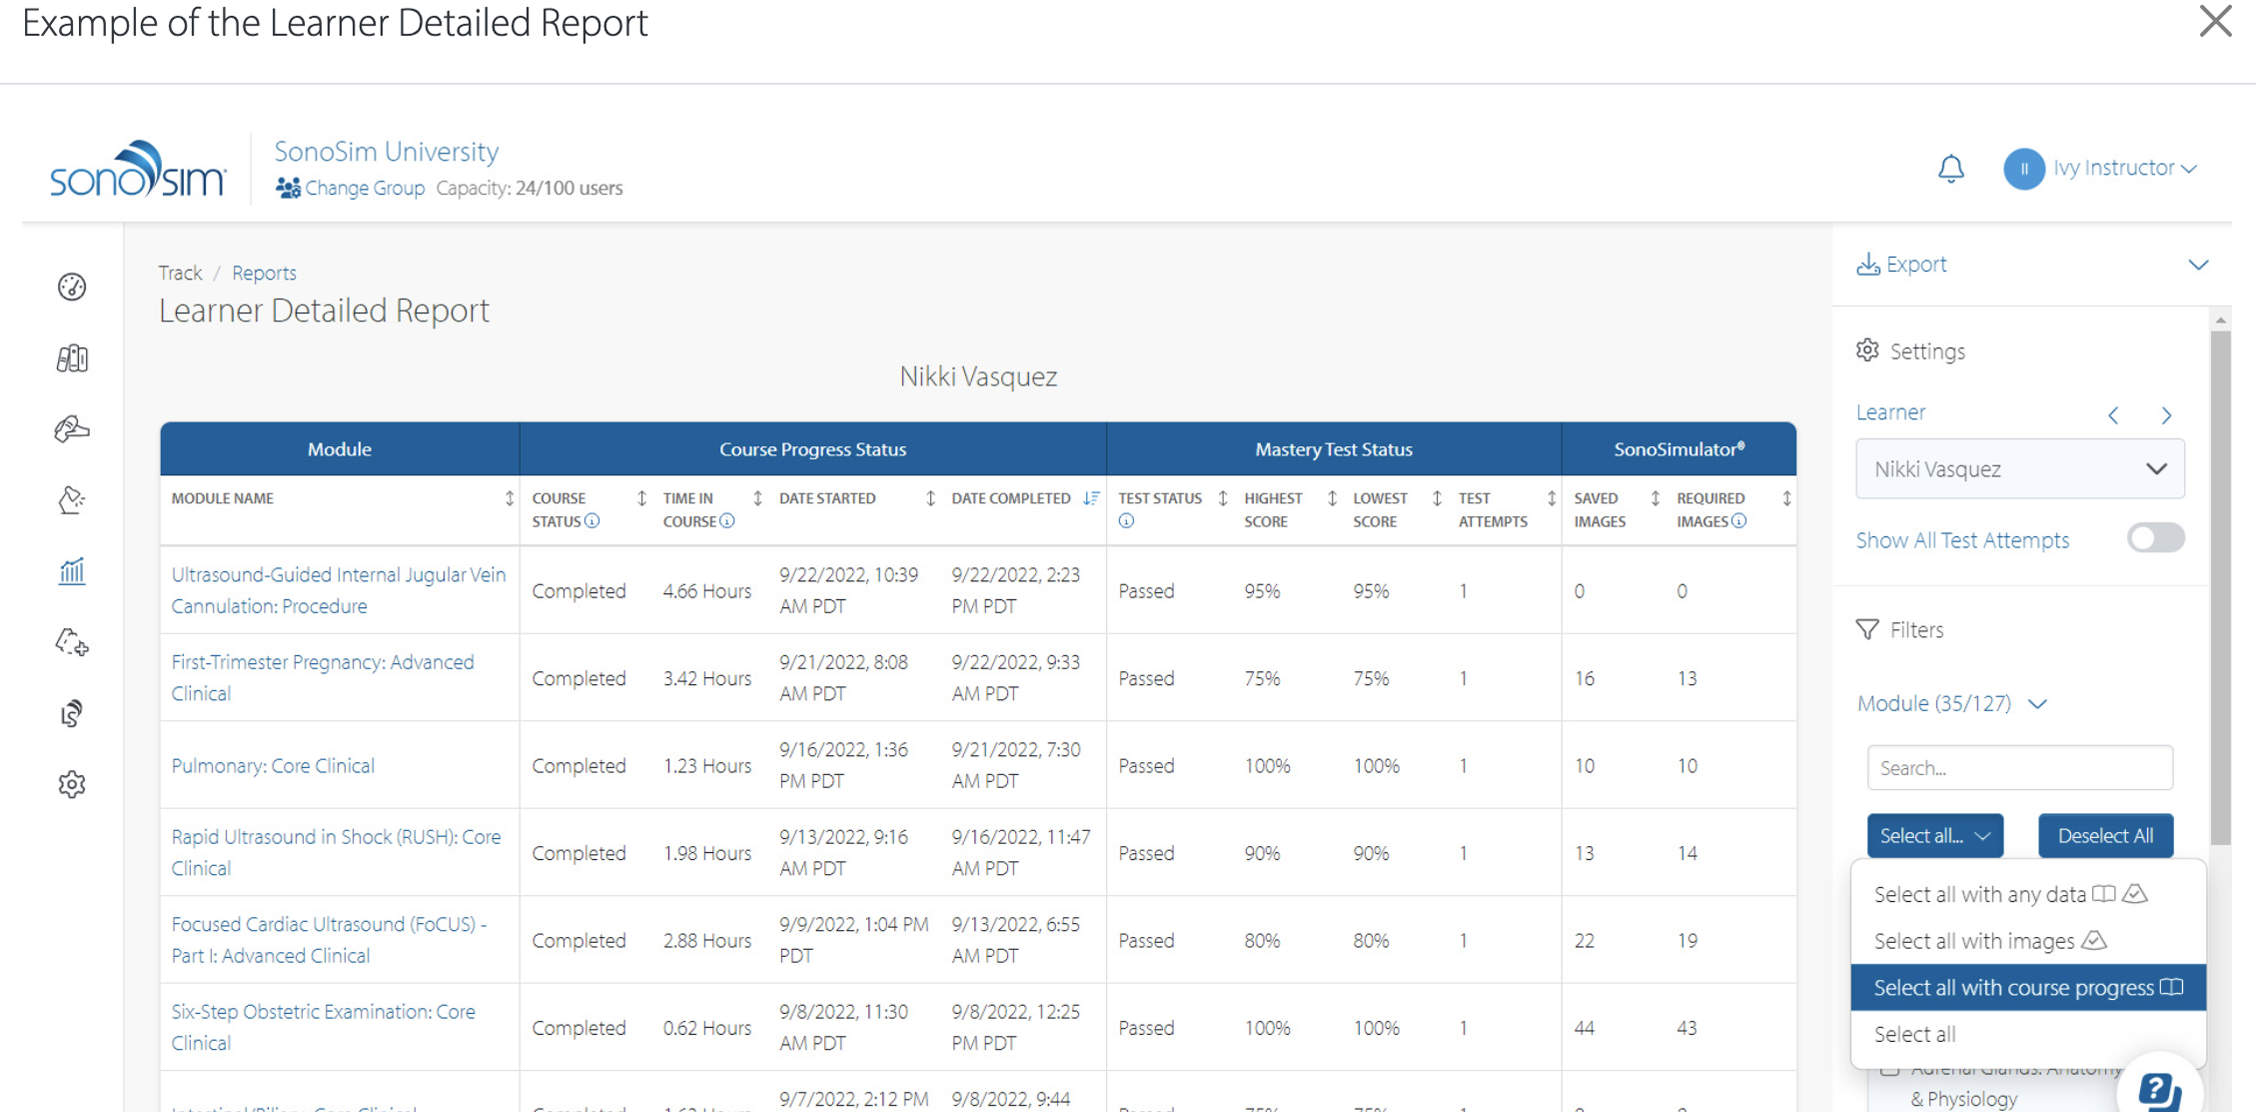Go to next learner arrow

pos(2166,415)
